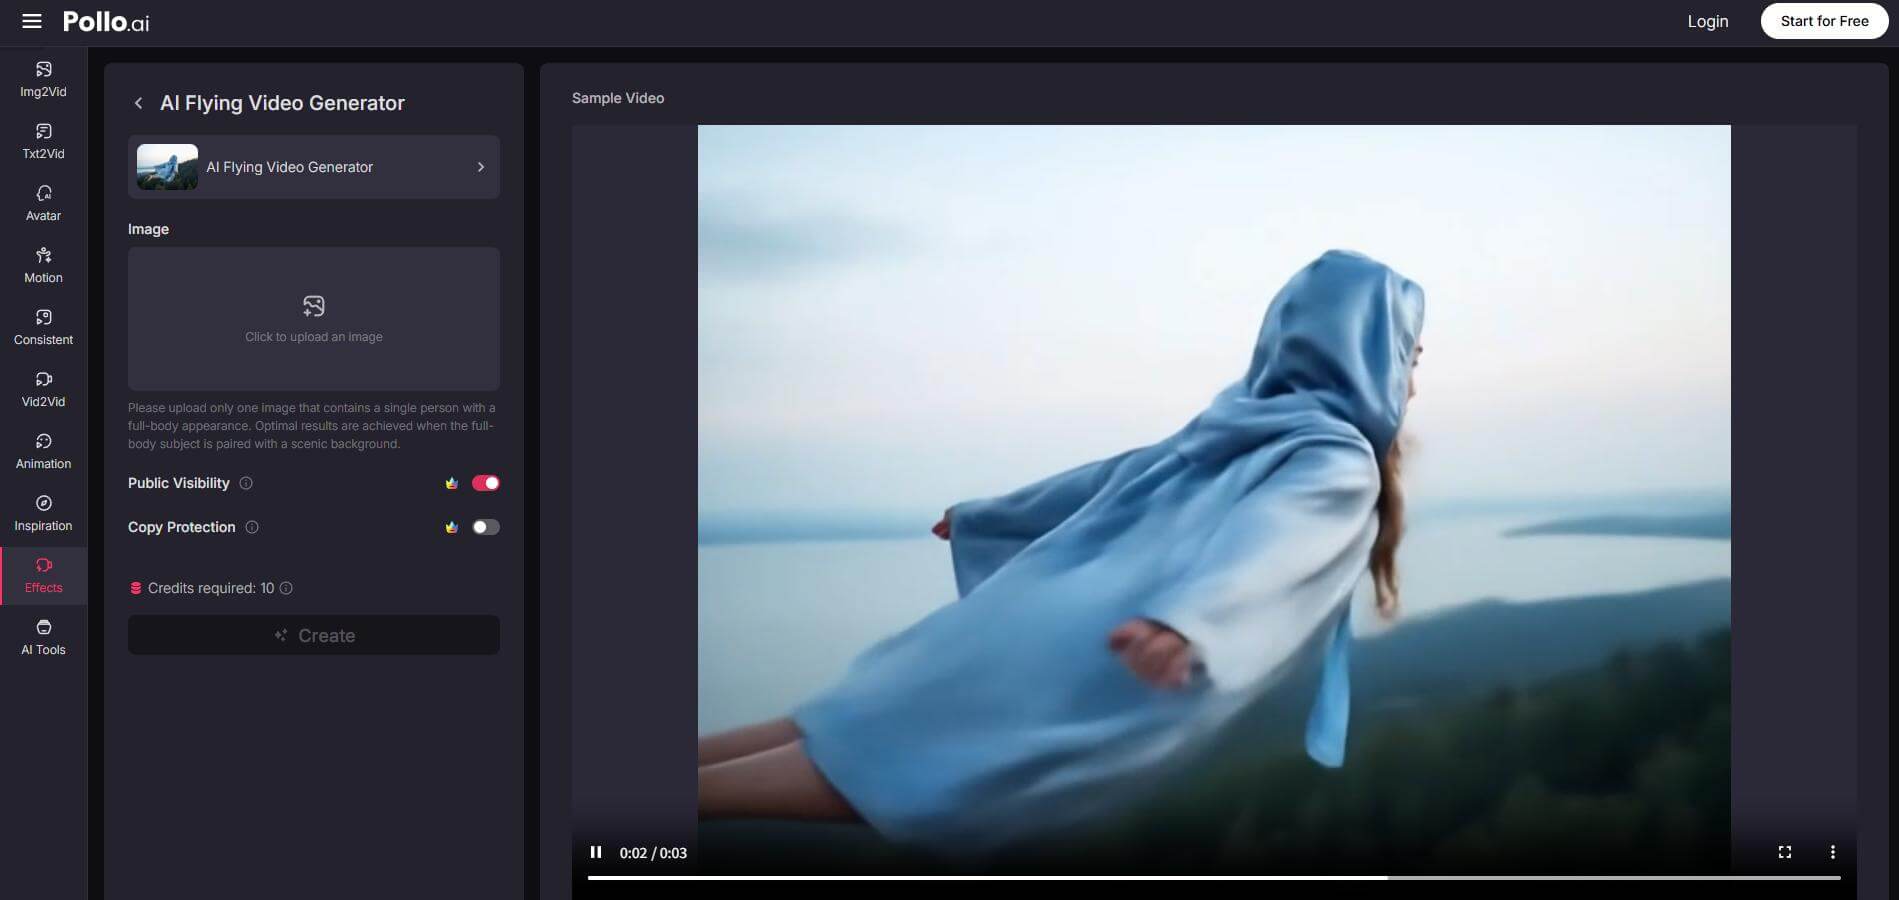Click the Login link

(x=1707, y=21)
